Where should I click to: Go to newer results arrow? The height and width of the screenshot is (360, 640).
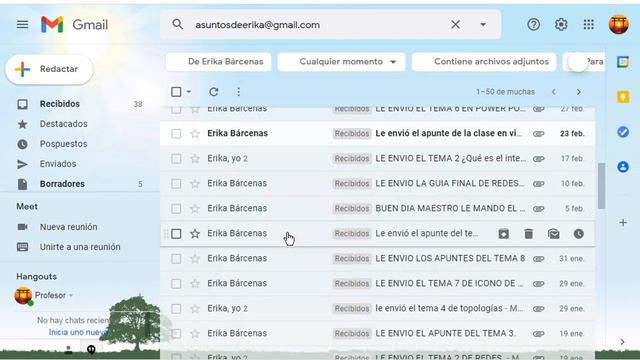(554, 92)
